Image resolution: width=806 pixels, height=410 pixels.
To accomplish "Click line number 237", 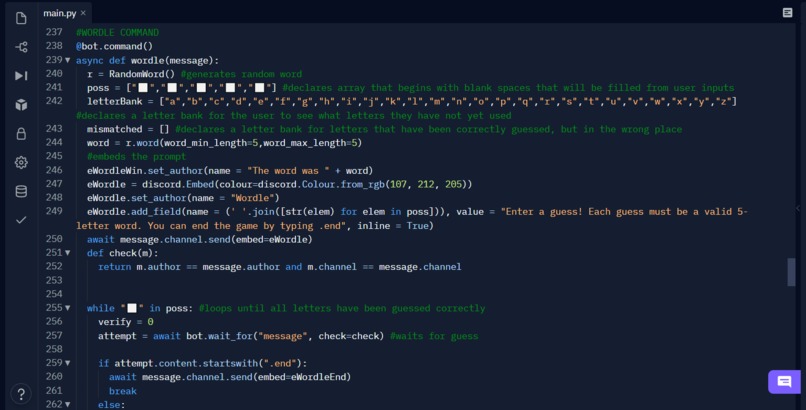I will [54, 32].
